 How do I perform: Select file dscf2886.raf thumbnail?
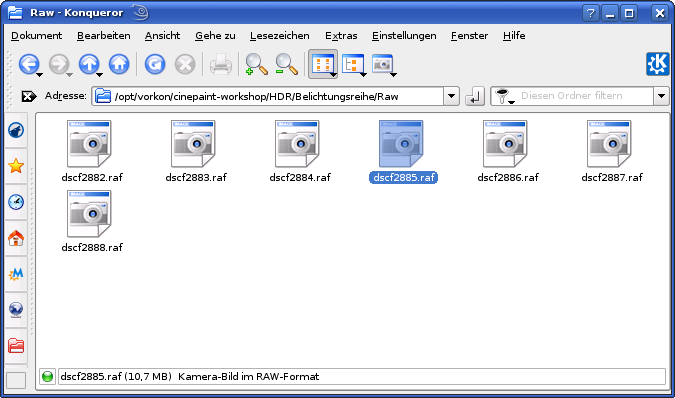click(x=505, y=144)
